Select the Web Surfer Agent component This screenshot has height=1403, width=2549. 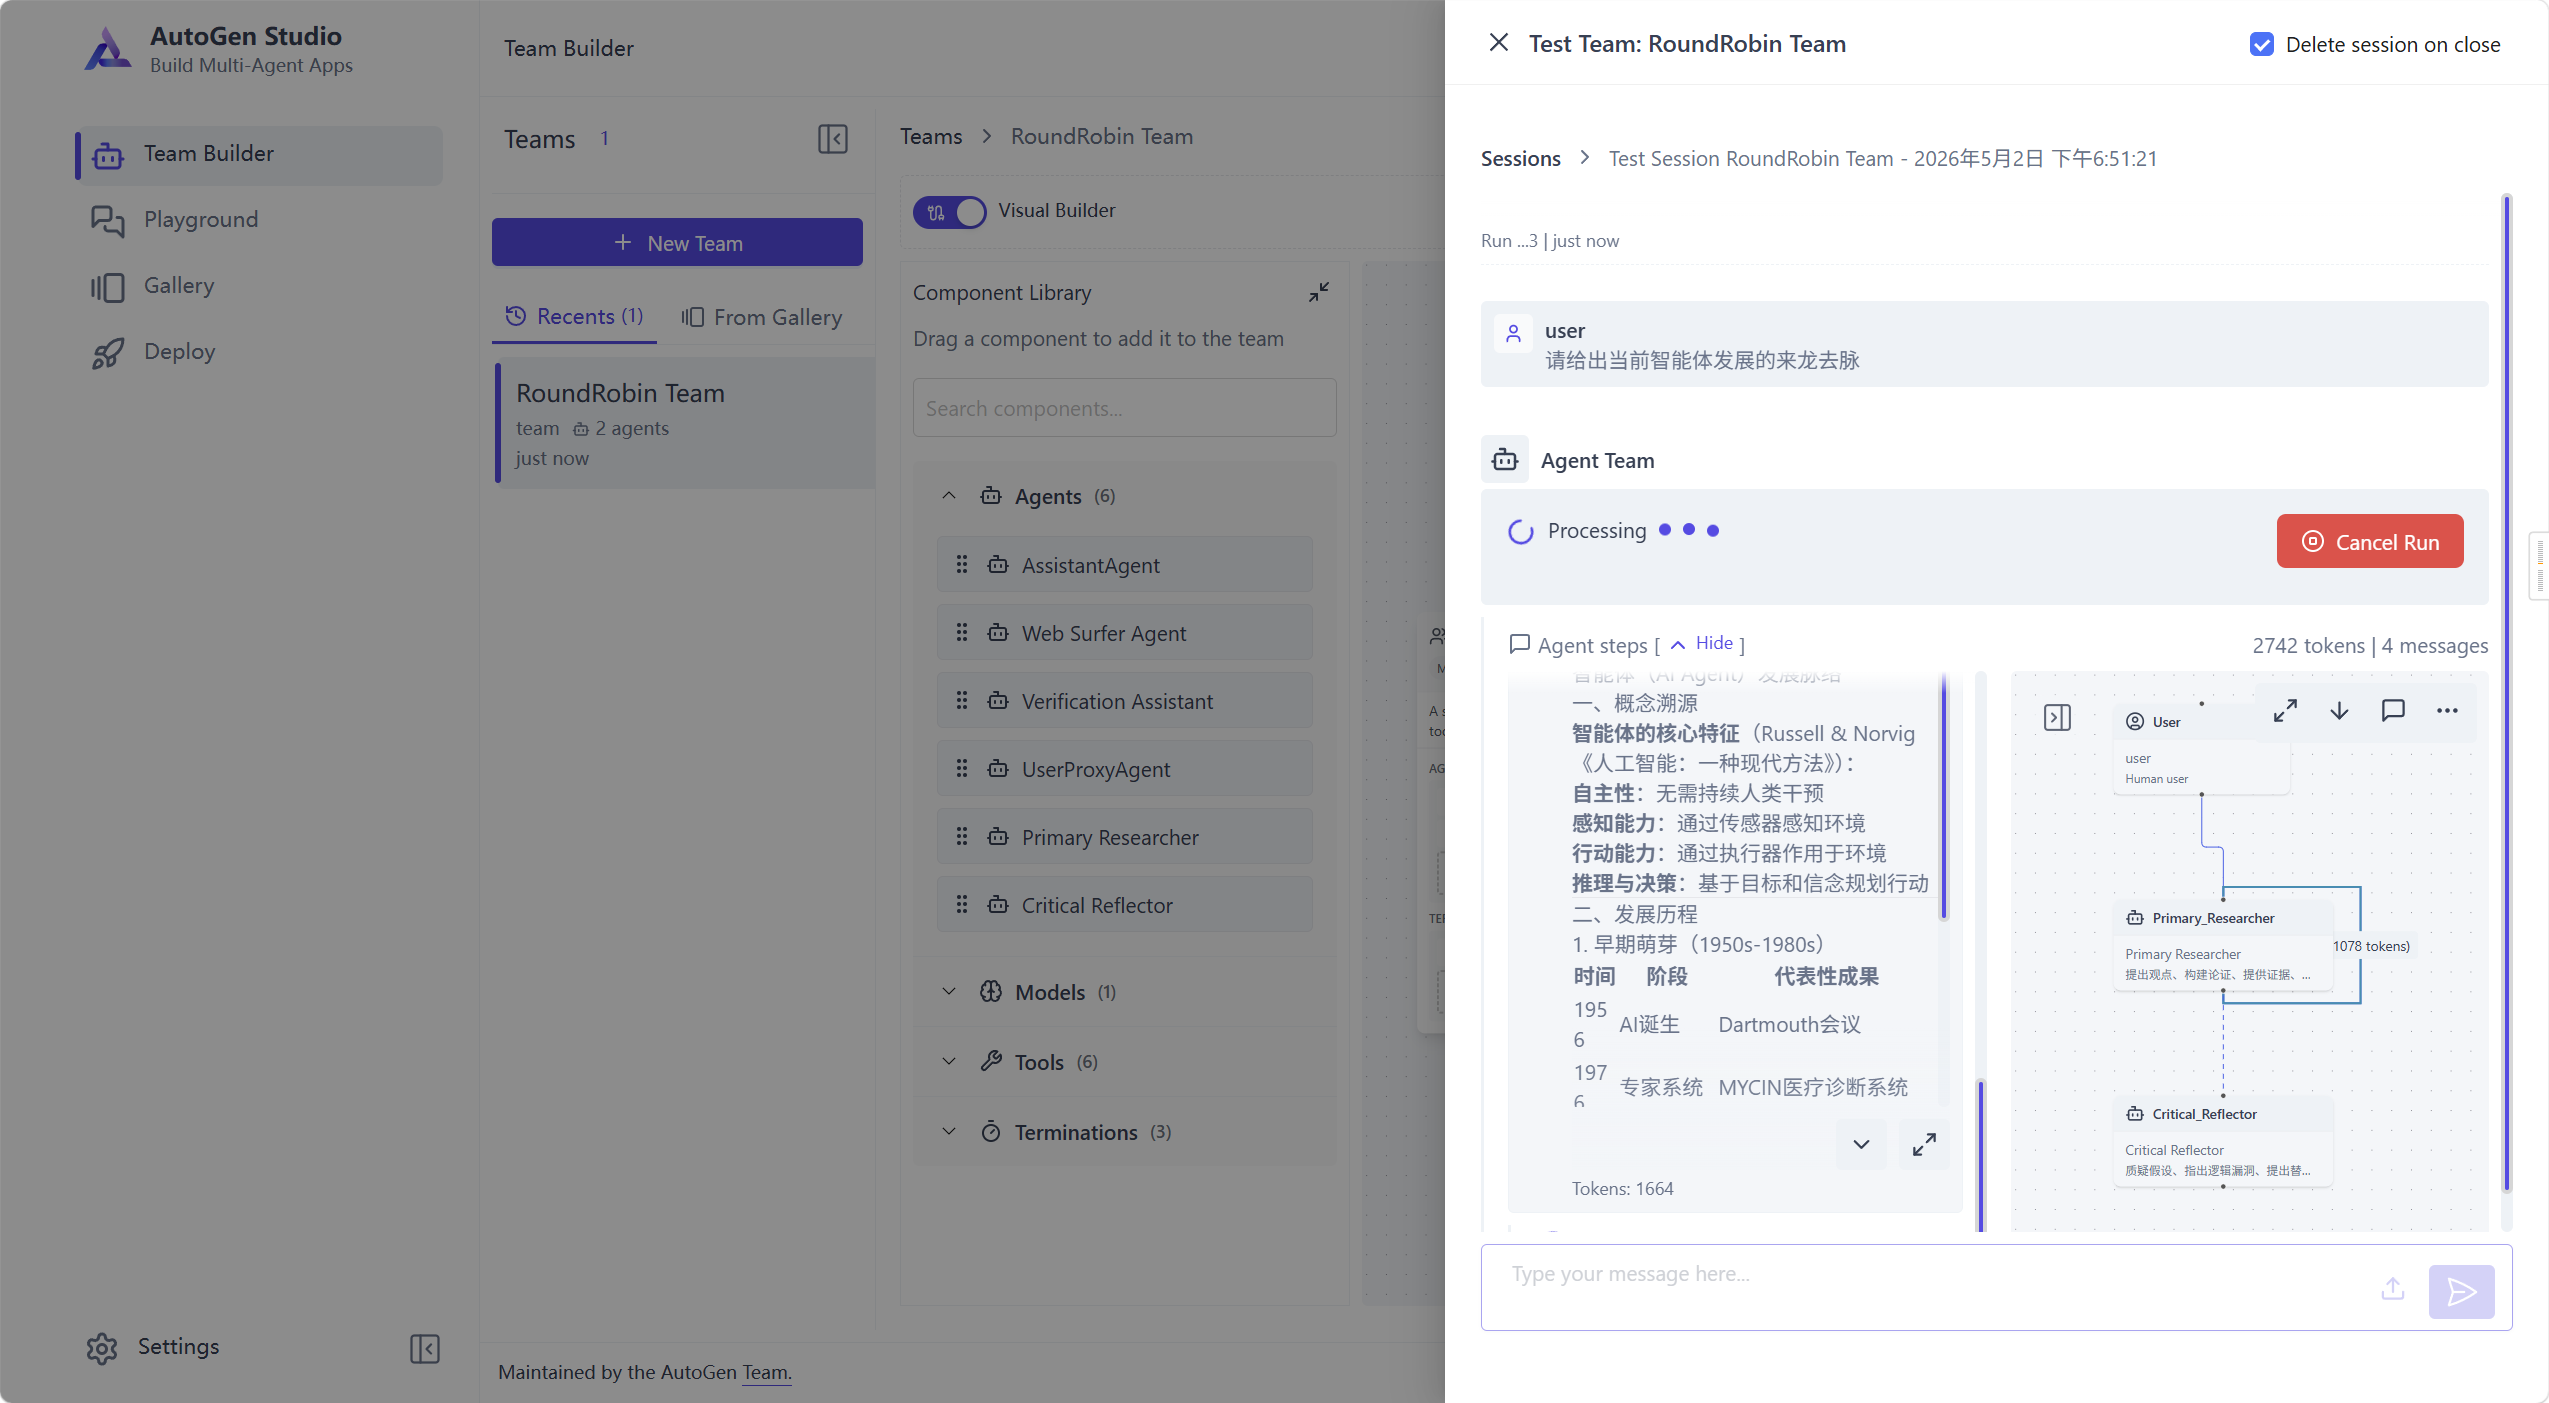(x=1124, y=633)
